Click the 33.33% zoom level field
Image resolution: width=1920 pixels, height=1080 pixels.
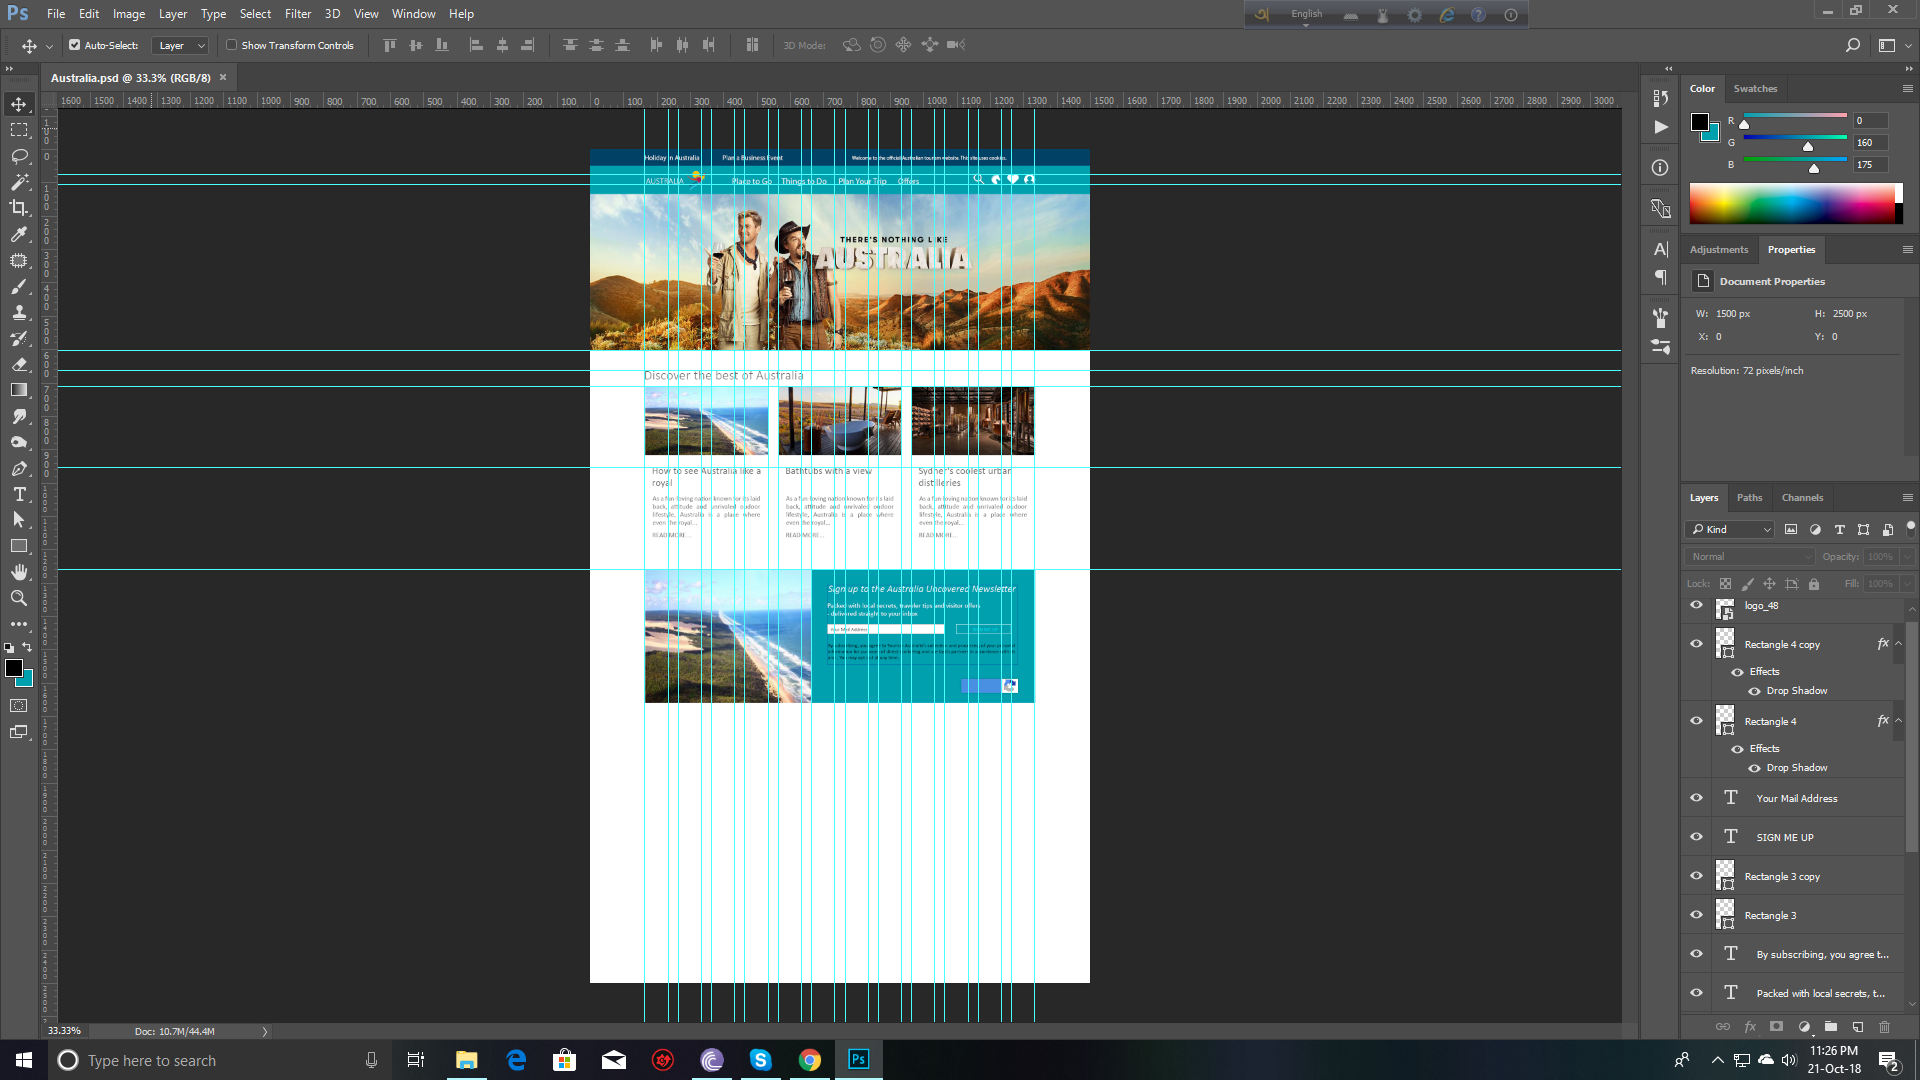(x=65, y=1031)
